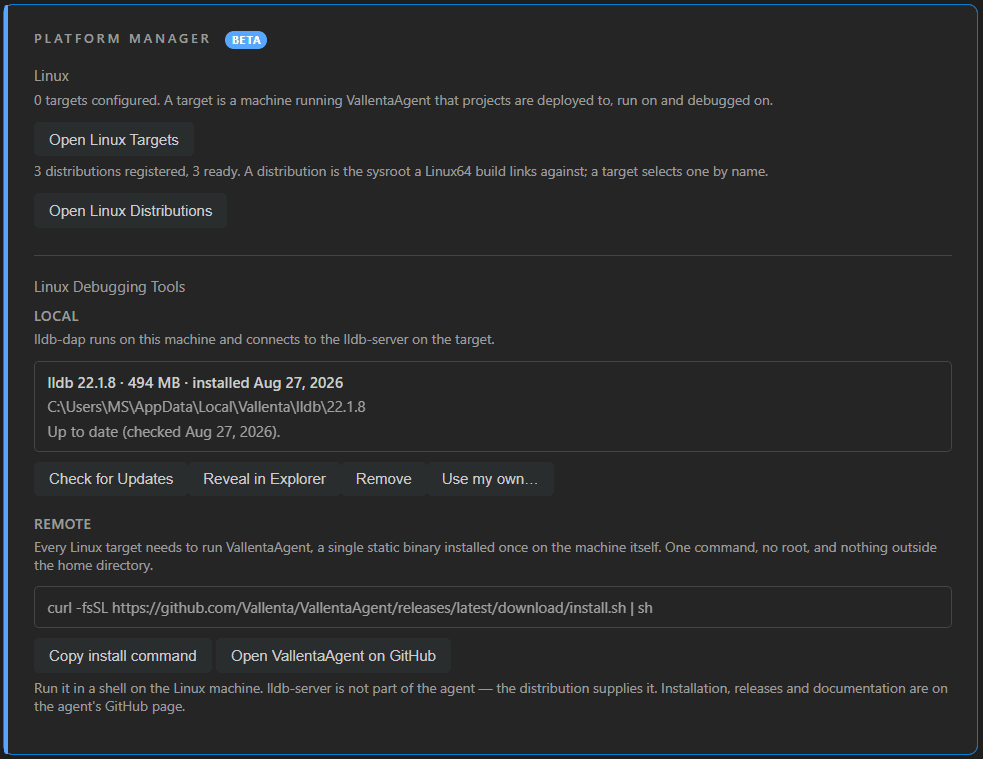This screenshot has width=983, height=759.
Task: Open VallentaAgent on GitHub
Action: pyautogui.click(x=334, y=656)
